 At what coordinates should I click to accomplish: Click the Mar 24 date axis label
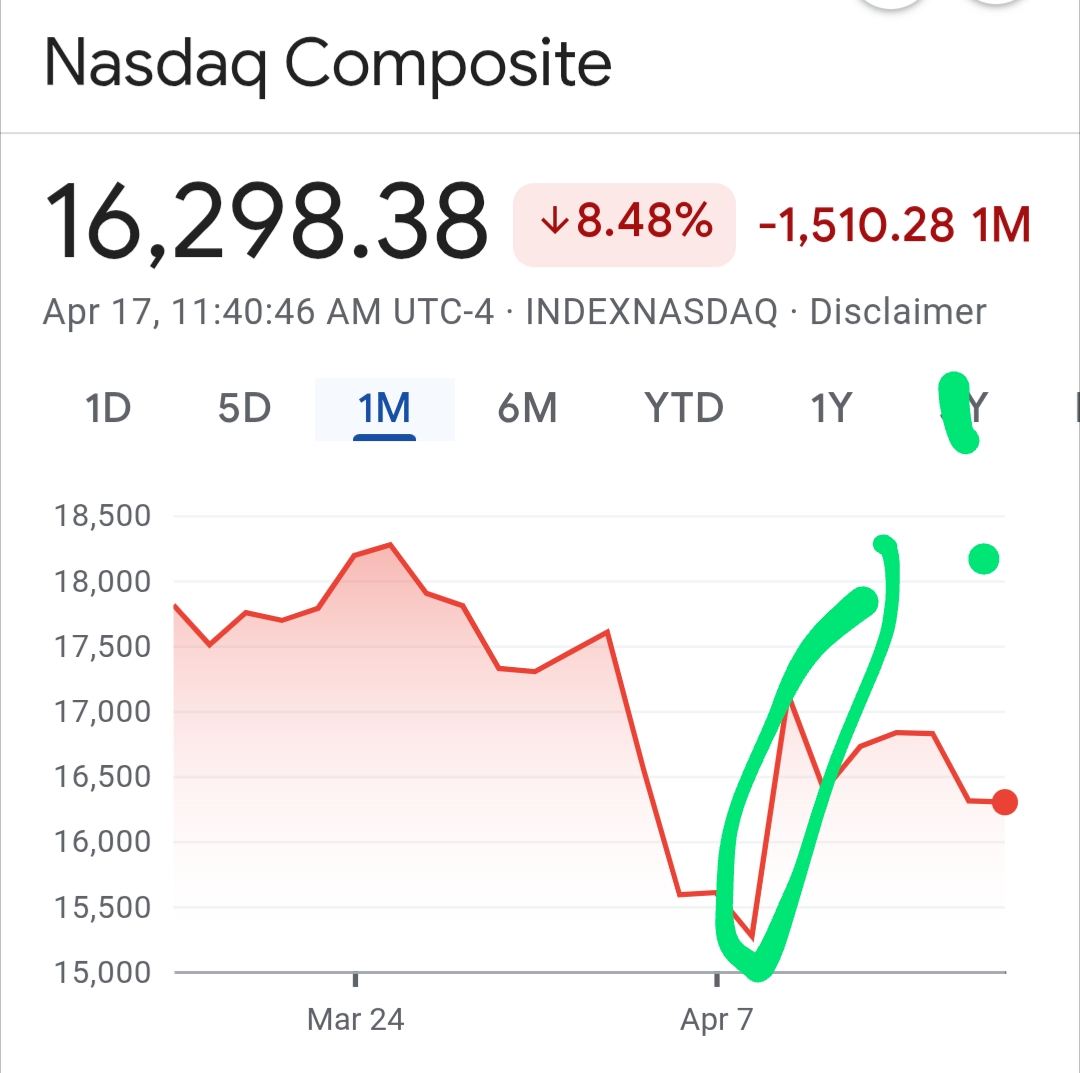tap(355, 1019)
